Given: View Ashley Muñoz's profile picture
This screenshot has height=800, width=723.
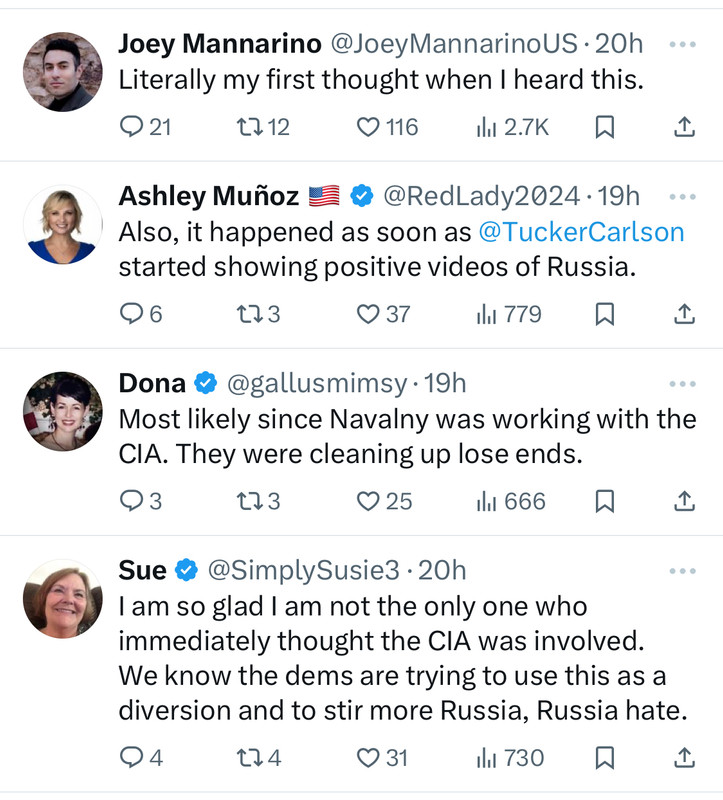Looking at the screenshot, I should [x=62, y=224].
